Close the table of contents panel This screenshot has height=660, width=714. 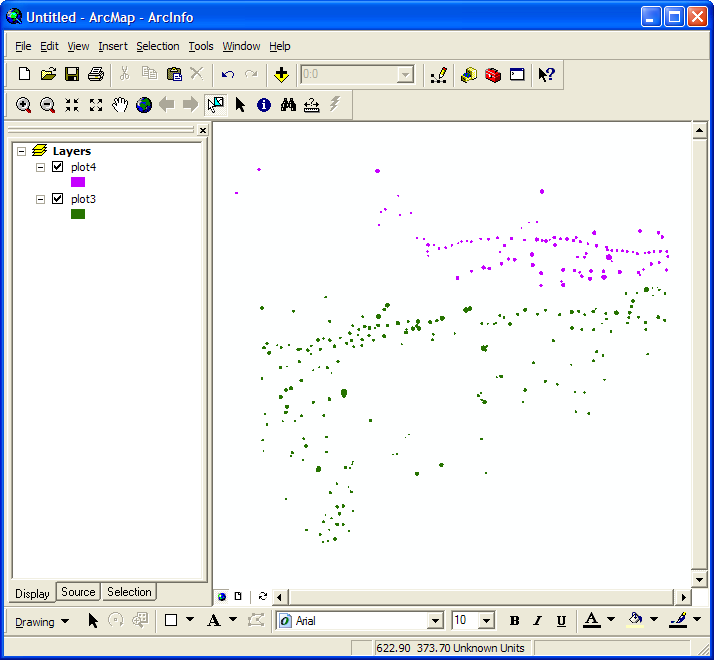(203, 130)
